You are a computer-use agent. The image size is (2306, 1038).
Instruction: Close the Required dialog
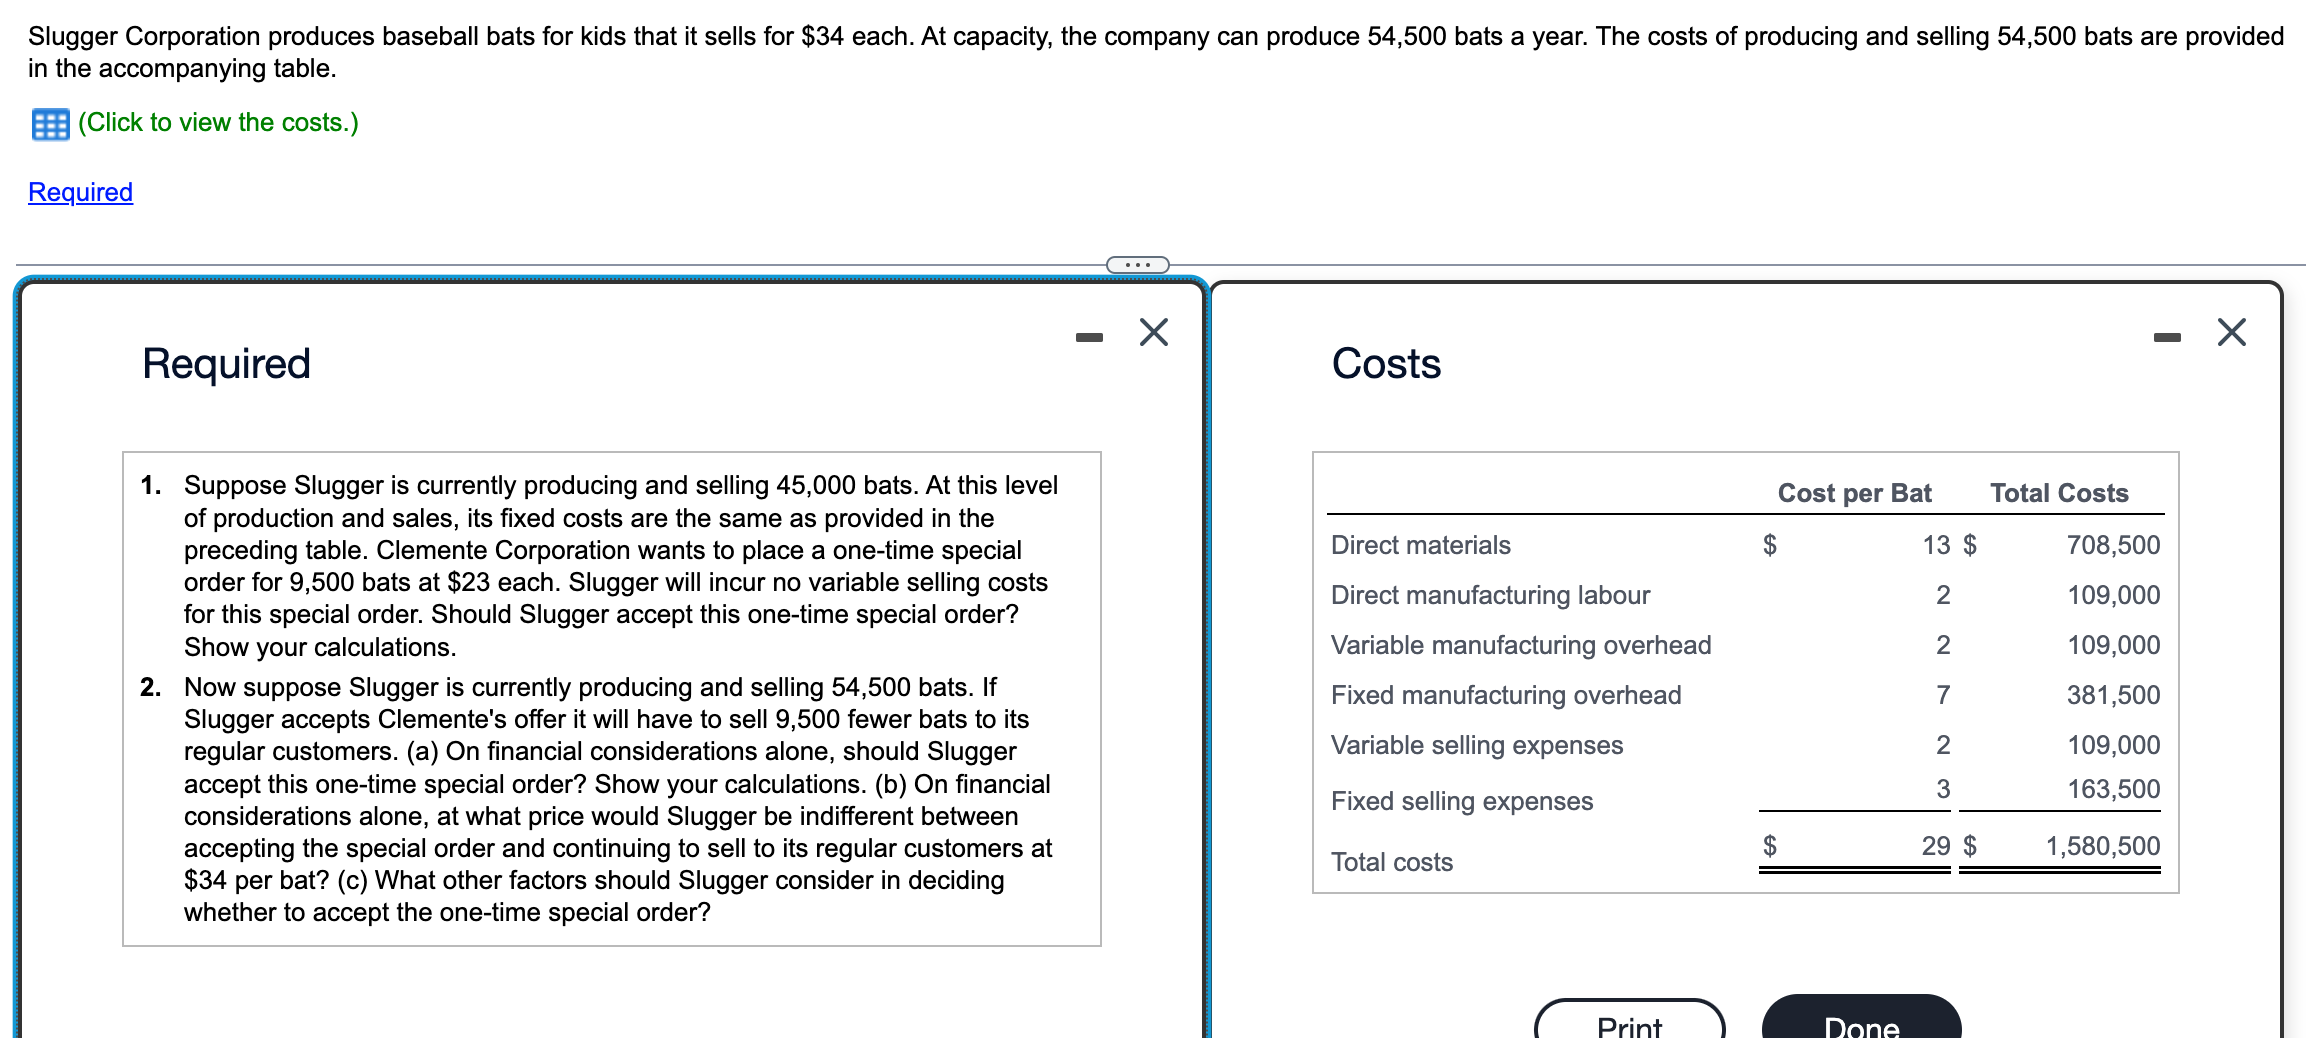pos(1154,332)
